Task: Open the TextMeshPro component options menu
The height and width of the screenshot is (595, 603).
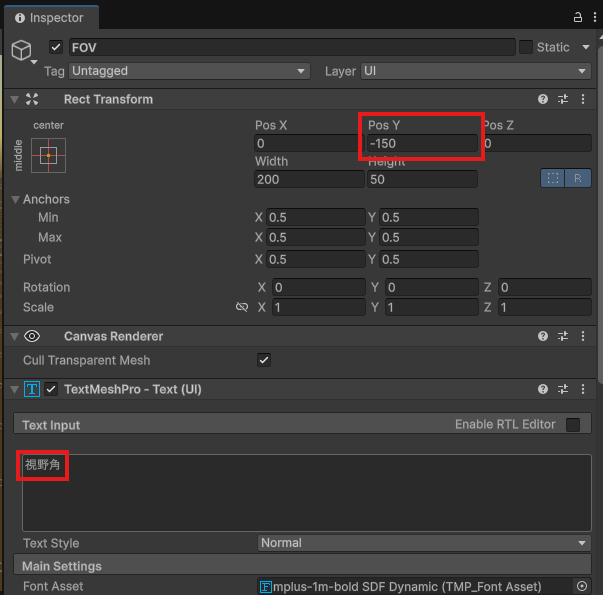Action: point(583,389)
